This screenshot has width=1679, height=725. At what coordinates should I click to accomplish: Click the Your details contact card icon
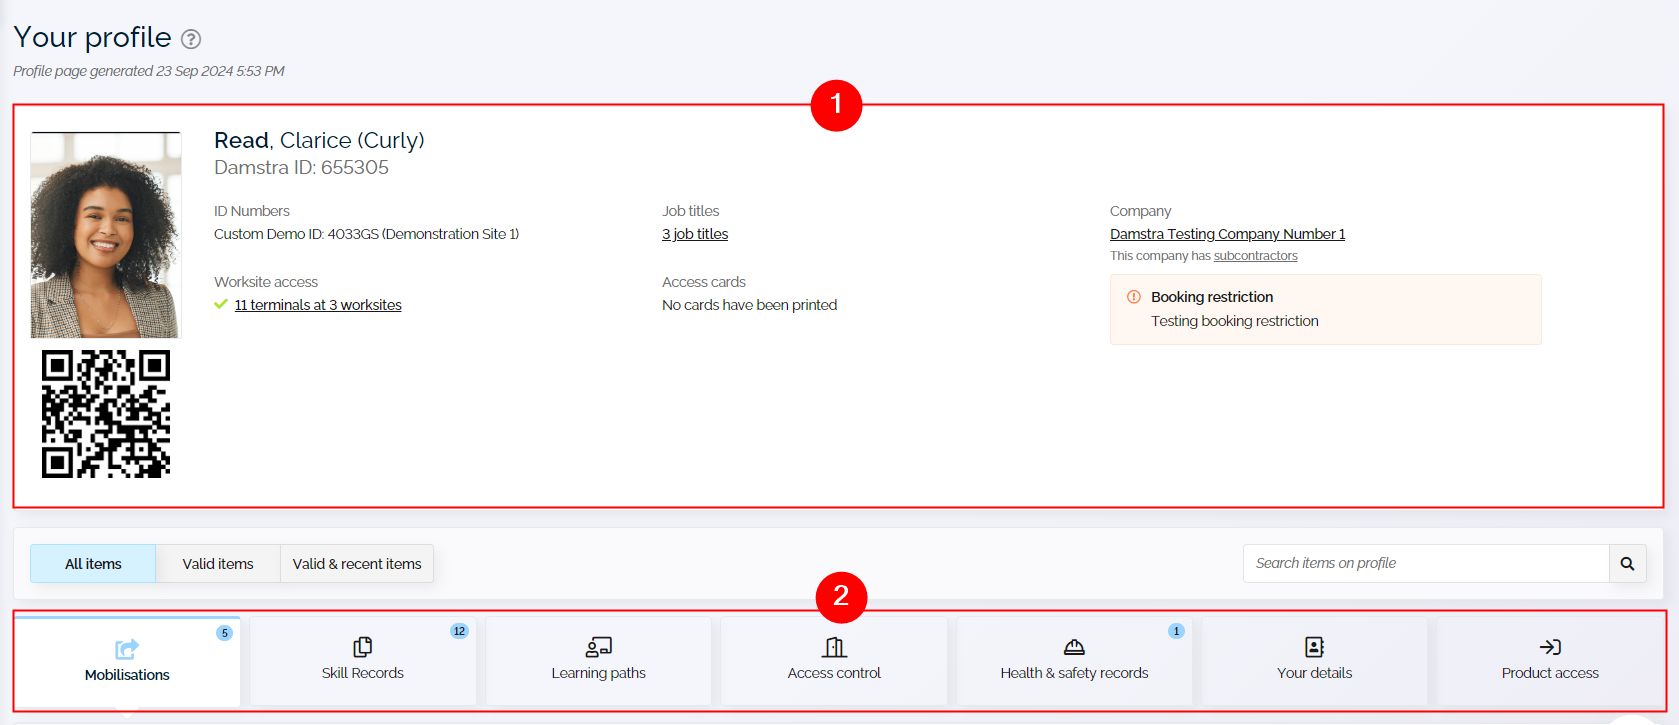click(x=1314, y=647)
